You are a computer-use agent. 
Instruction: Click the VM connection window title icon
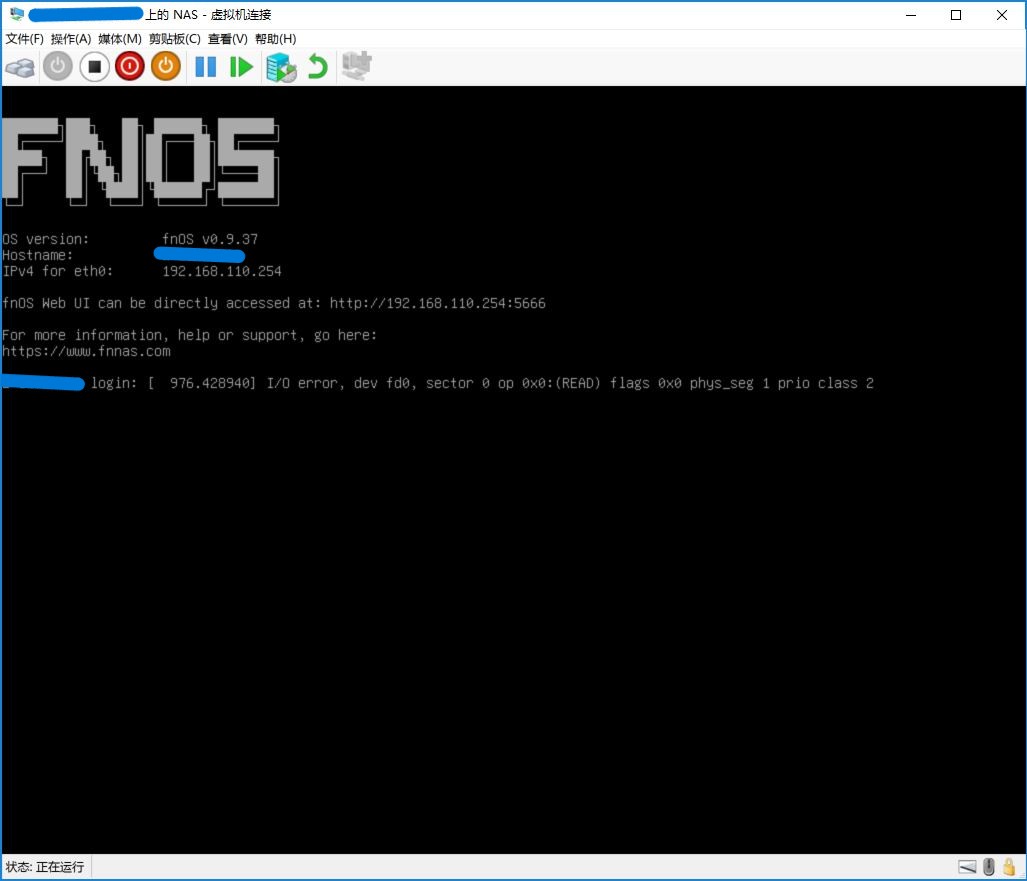(16, 14)
